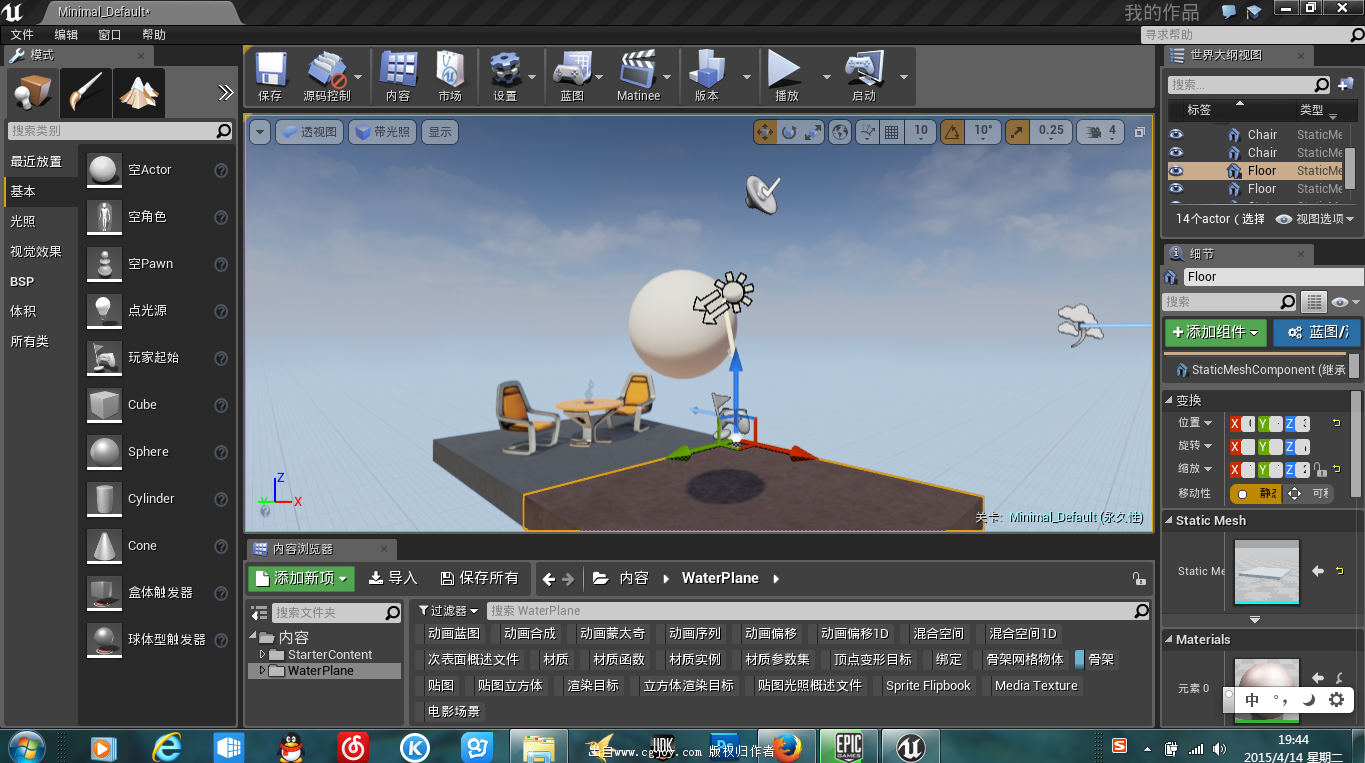Open the 窗口 window menu
The height and width of the screenshot is (763, 1365).
coord(110,35)
